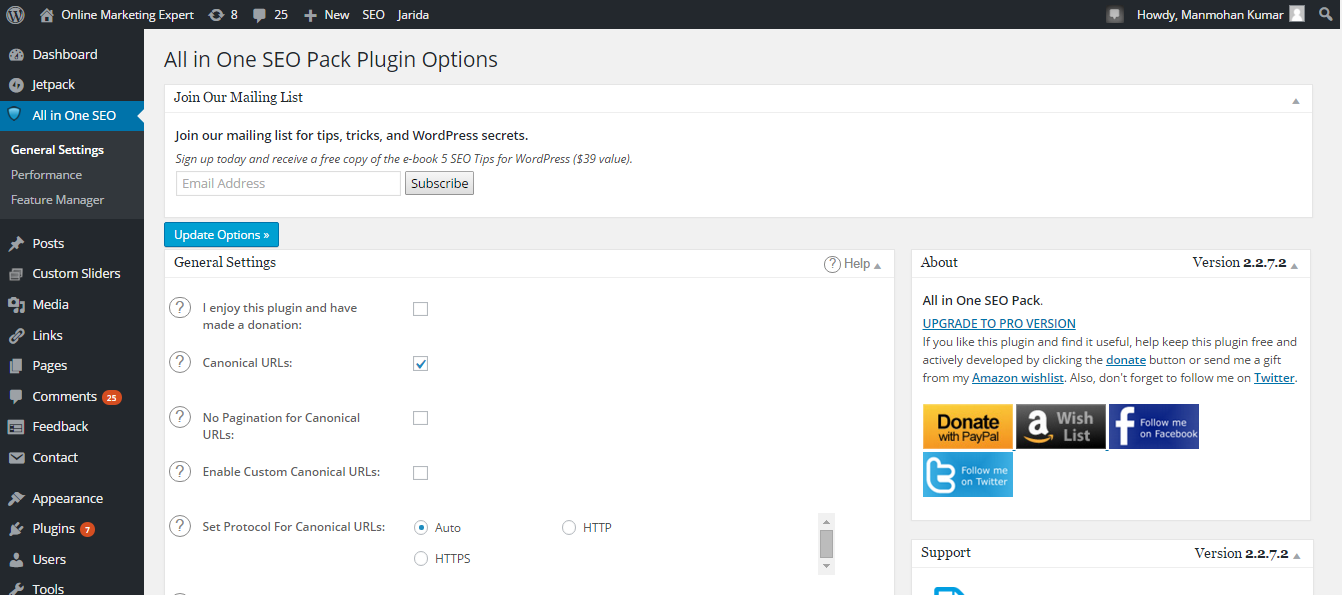1342x595 pixels.
Task: Show help for No Pagination for Canonical URLs
Action: pyautogui.click(x=180, y=417)
